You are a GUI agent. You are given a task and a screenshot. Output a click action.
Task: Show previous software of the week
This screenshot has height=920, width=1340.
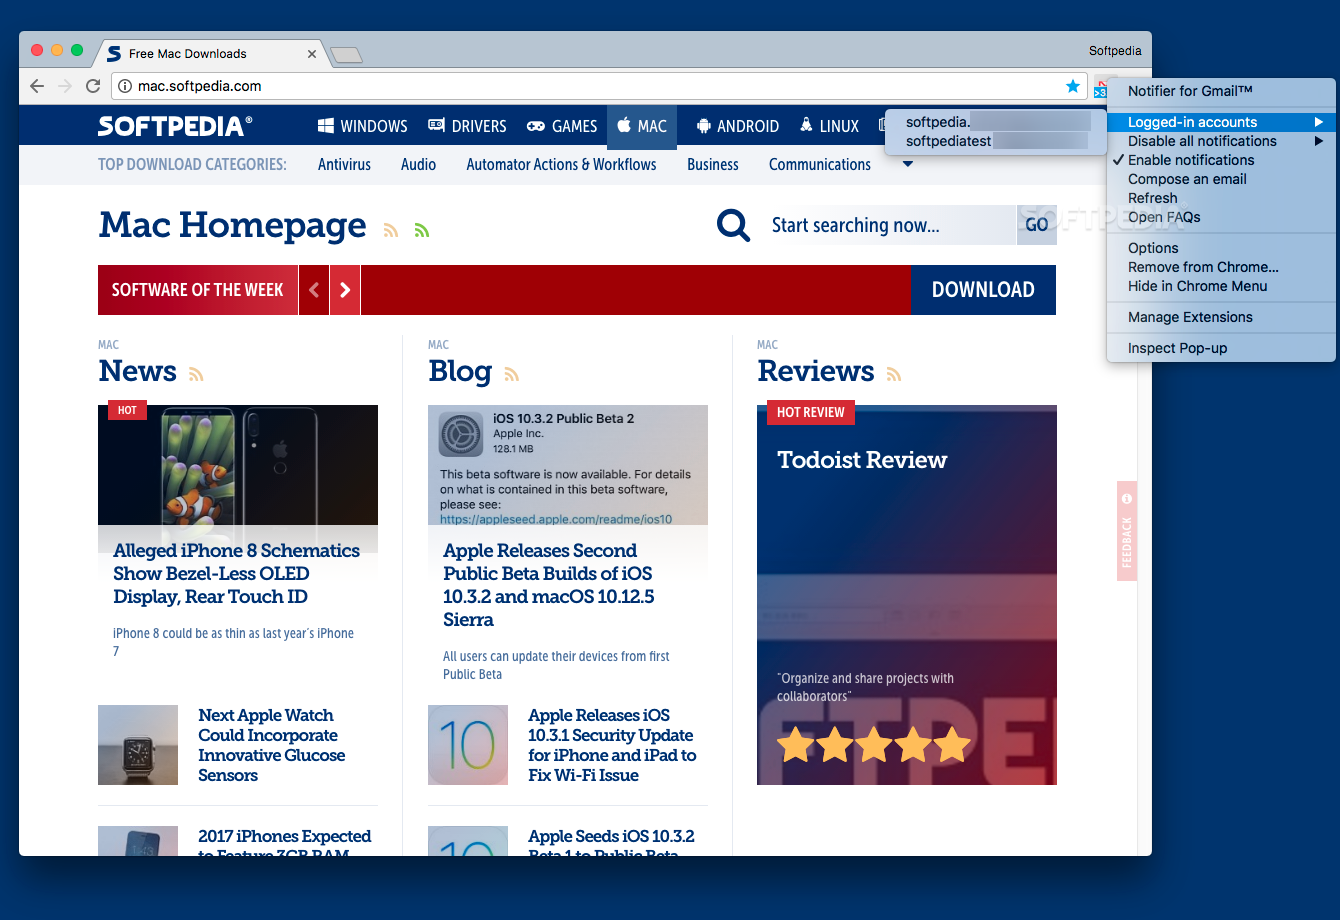click(314, 290)
